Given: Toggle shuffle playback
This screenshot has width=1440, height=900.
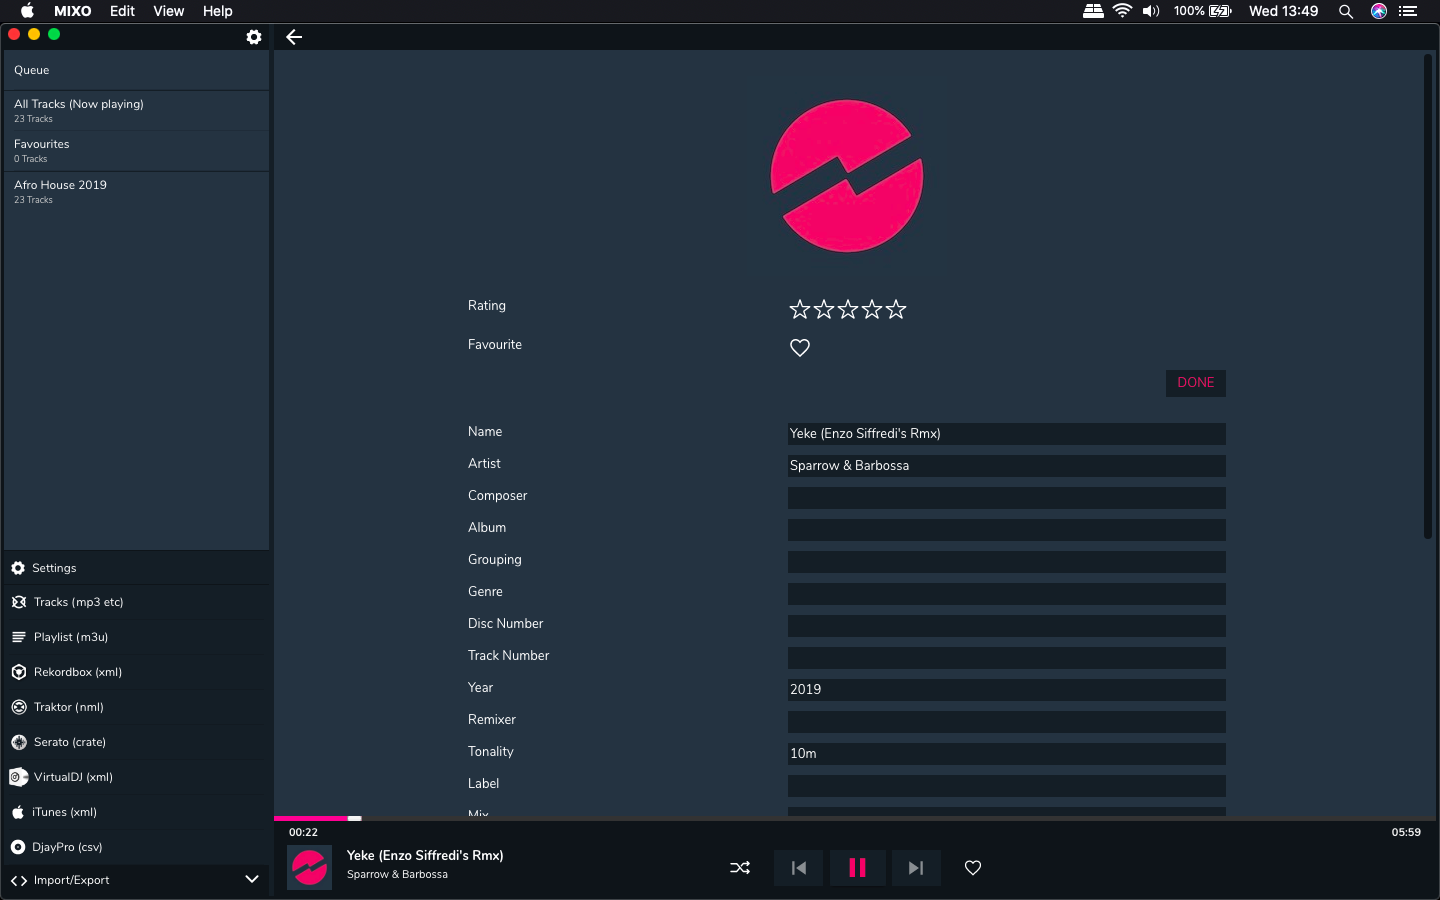Looking at the screenshot, I should click(x=740, y=868).
